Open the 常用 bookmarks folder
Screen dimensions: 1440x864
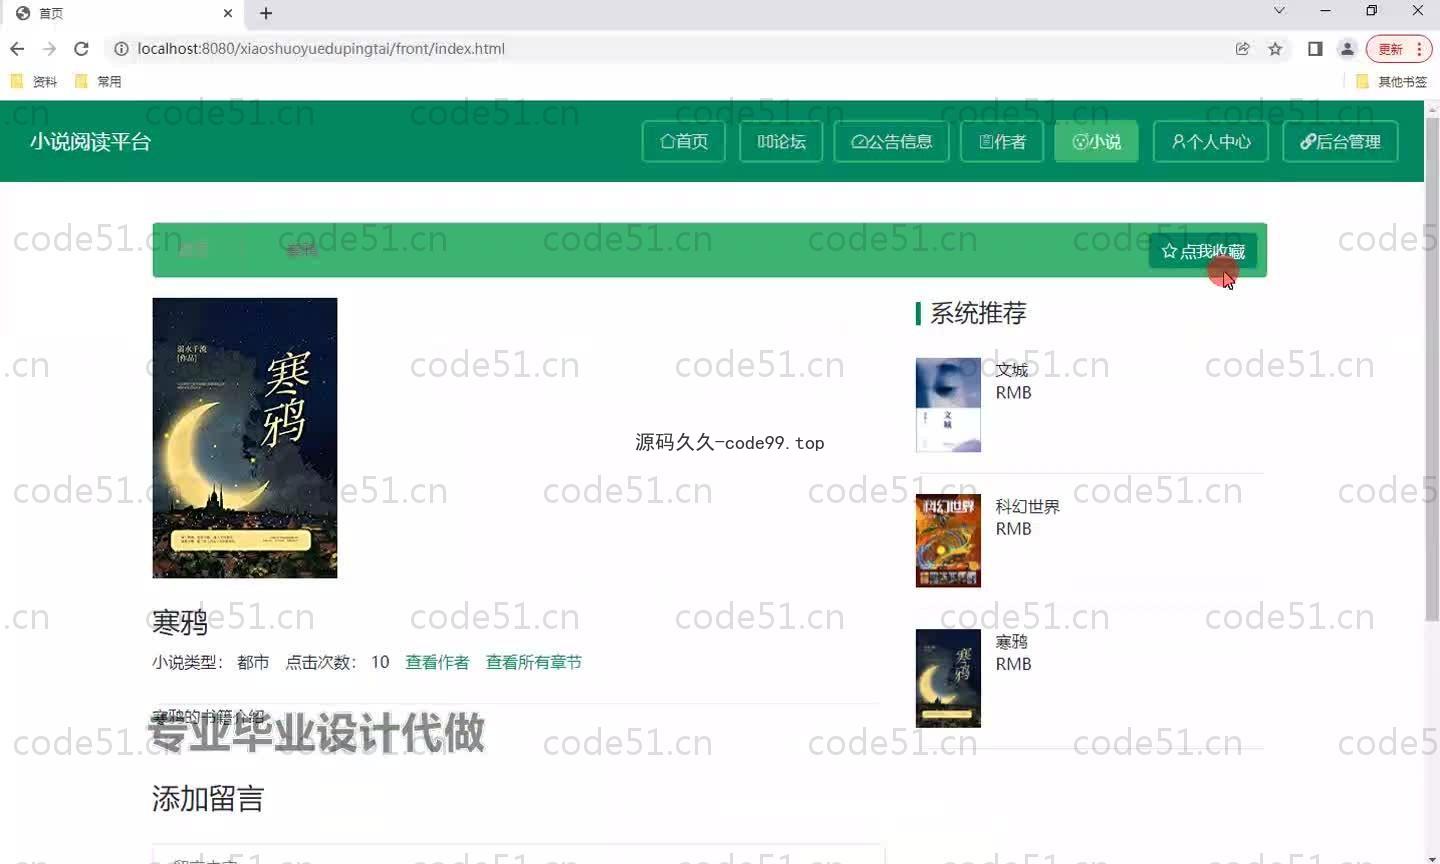pyautogui.click(x=98, y=81)
